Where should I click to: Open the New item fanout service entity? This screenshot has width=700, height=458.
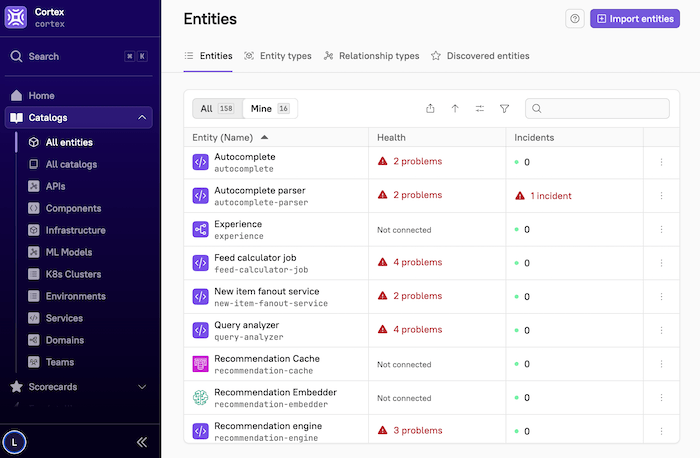tap(267, 291)
